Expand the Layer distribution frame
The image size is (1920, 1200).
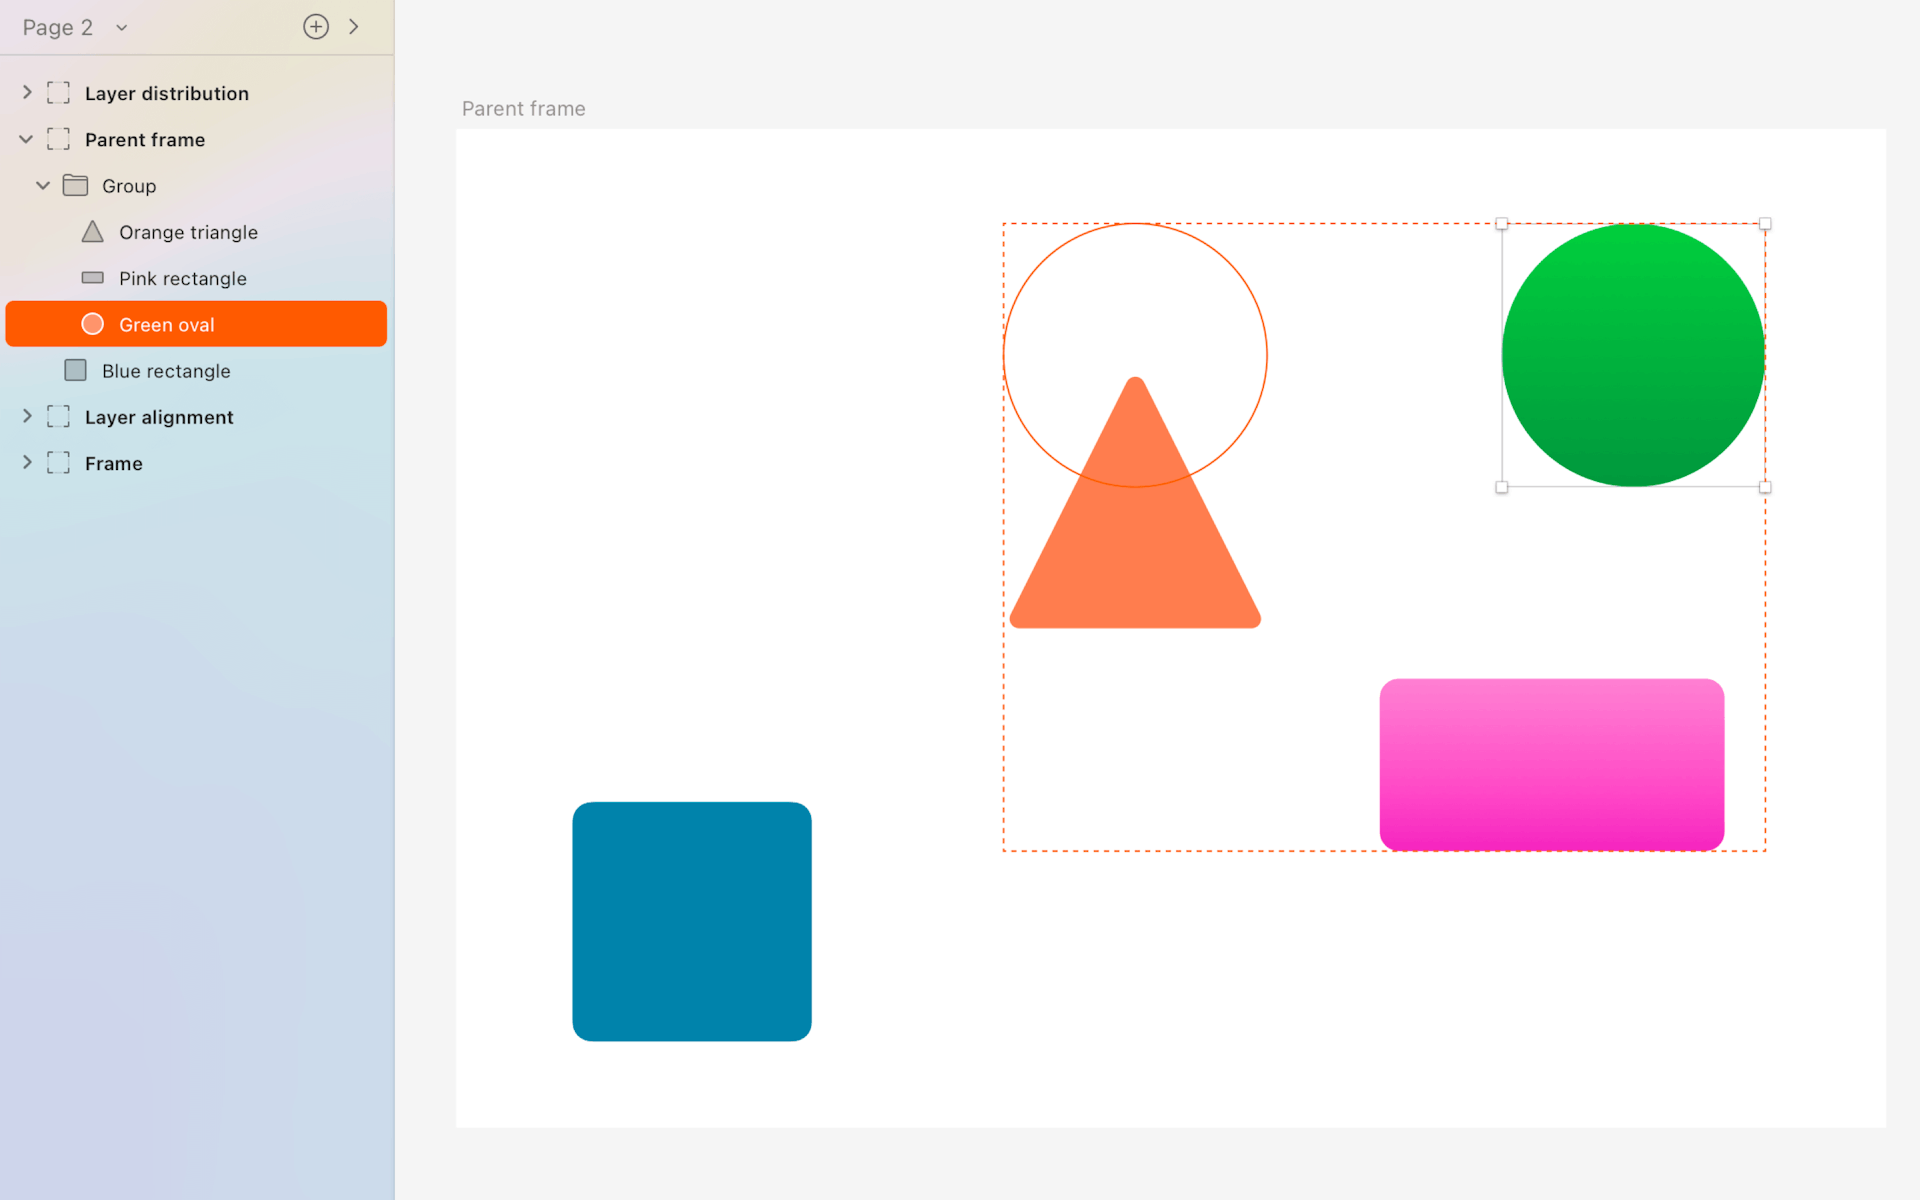(27, 93)
